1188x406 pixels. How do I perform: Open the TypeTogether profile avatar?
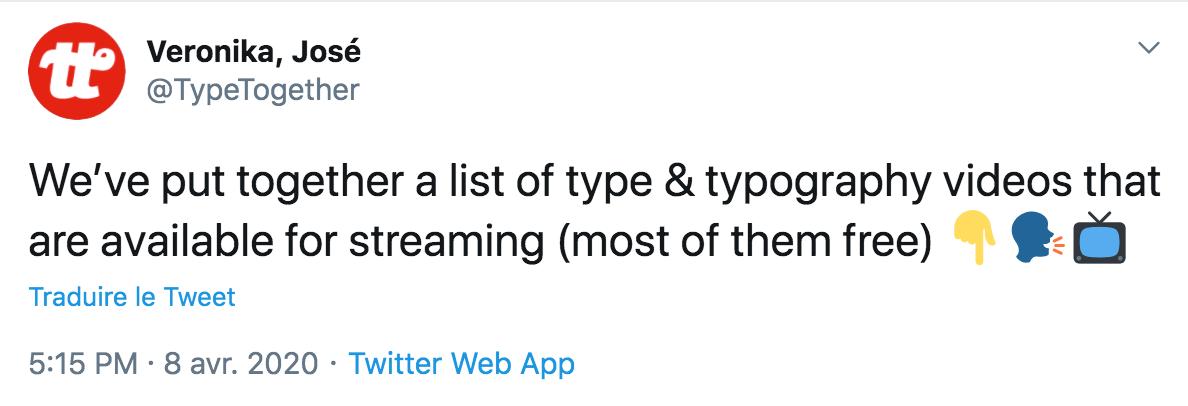[76, 71]
